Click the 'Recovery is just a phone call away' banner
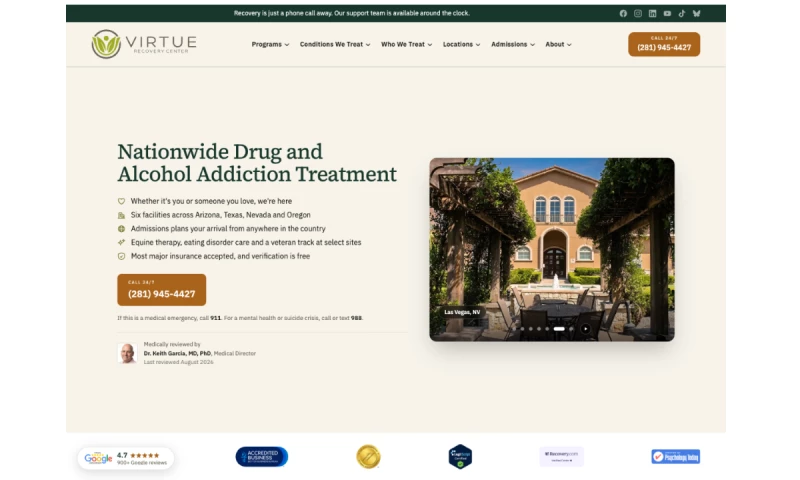 pyautogui.click(x=352, y=13)
